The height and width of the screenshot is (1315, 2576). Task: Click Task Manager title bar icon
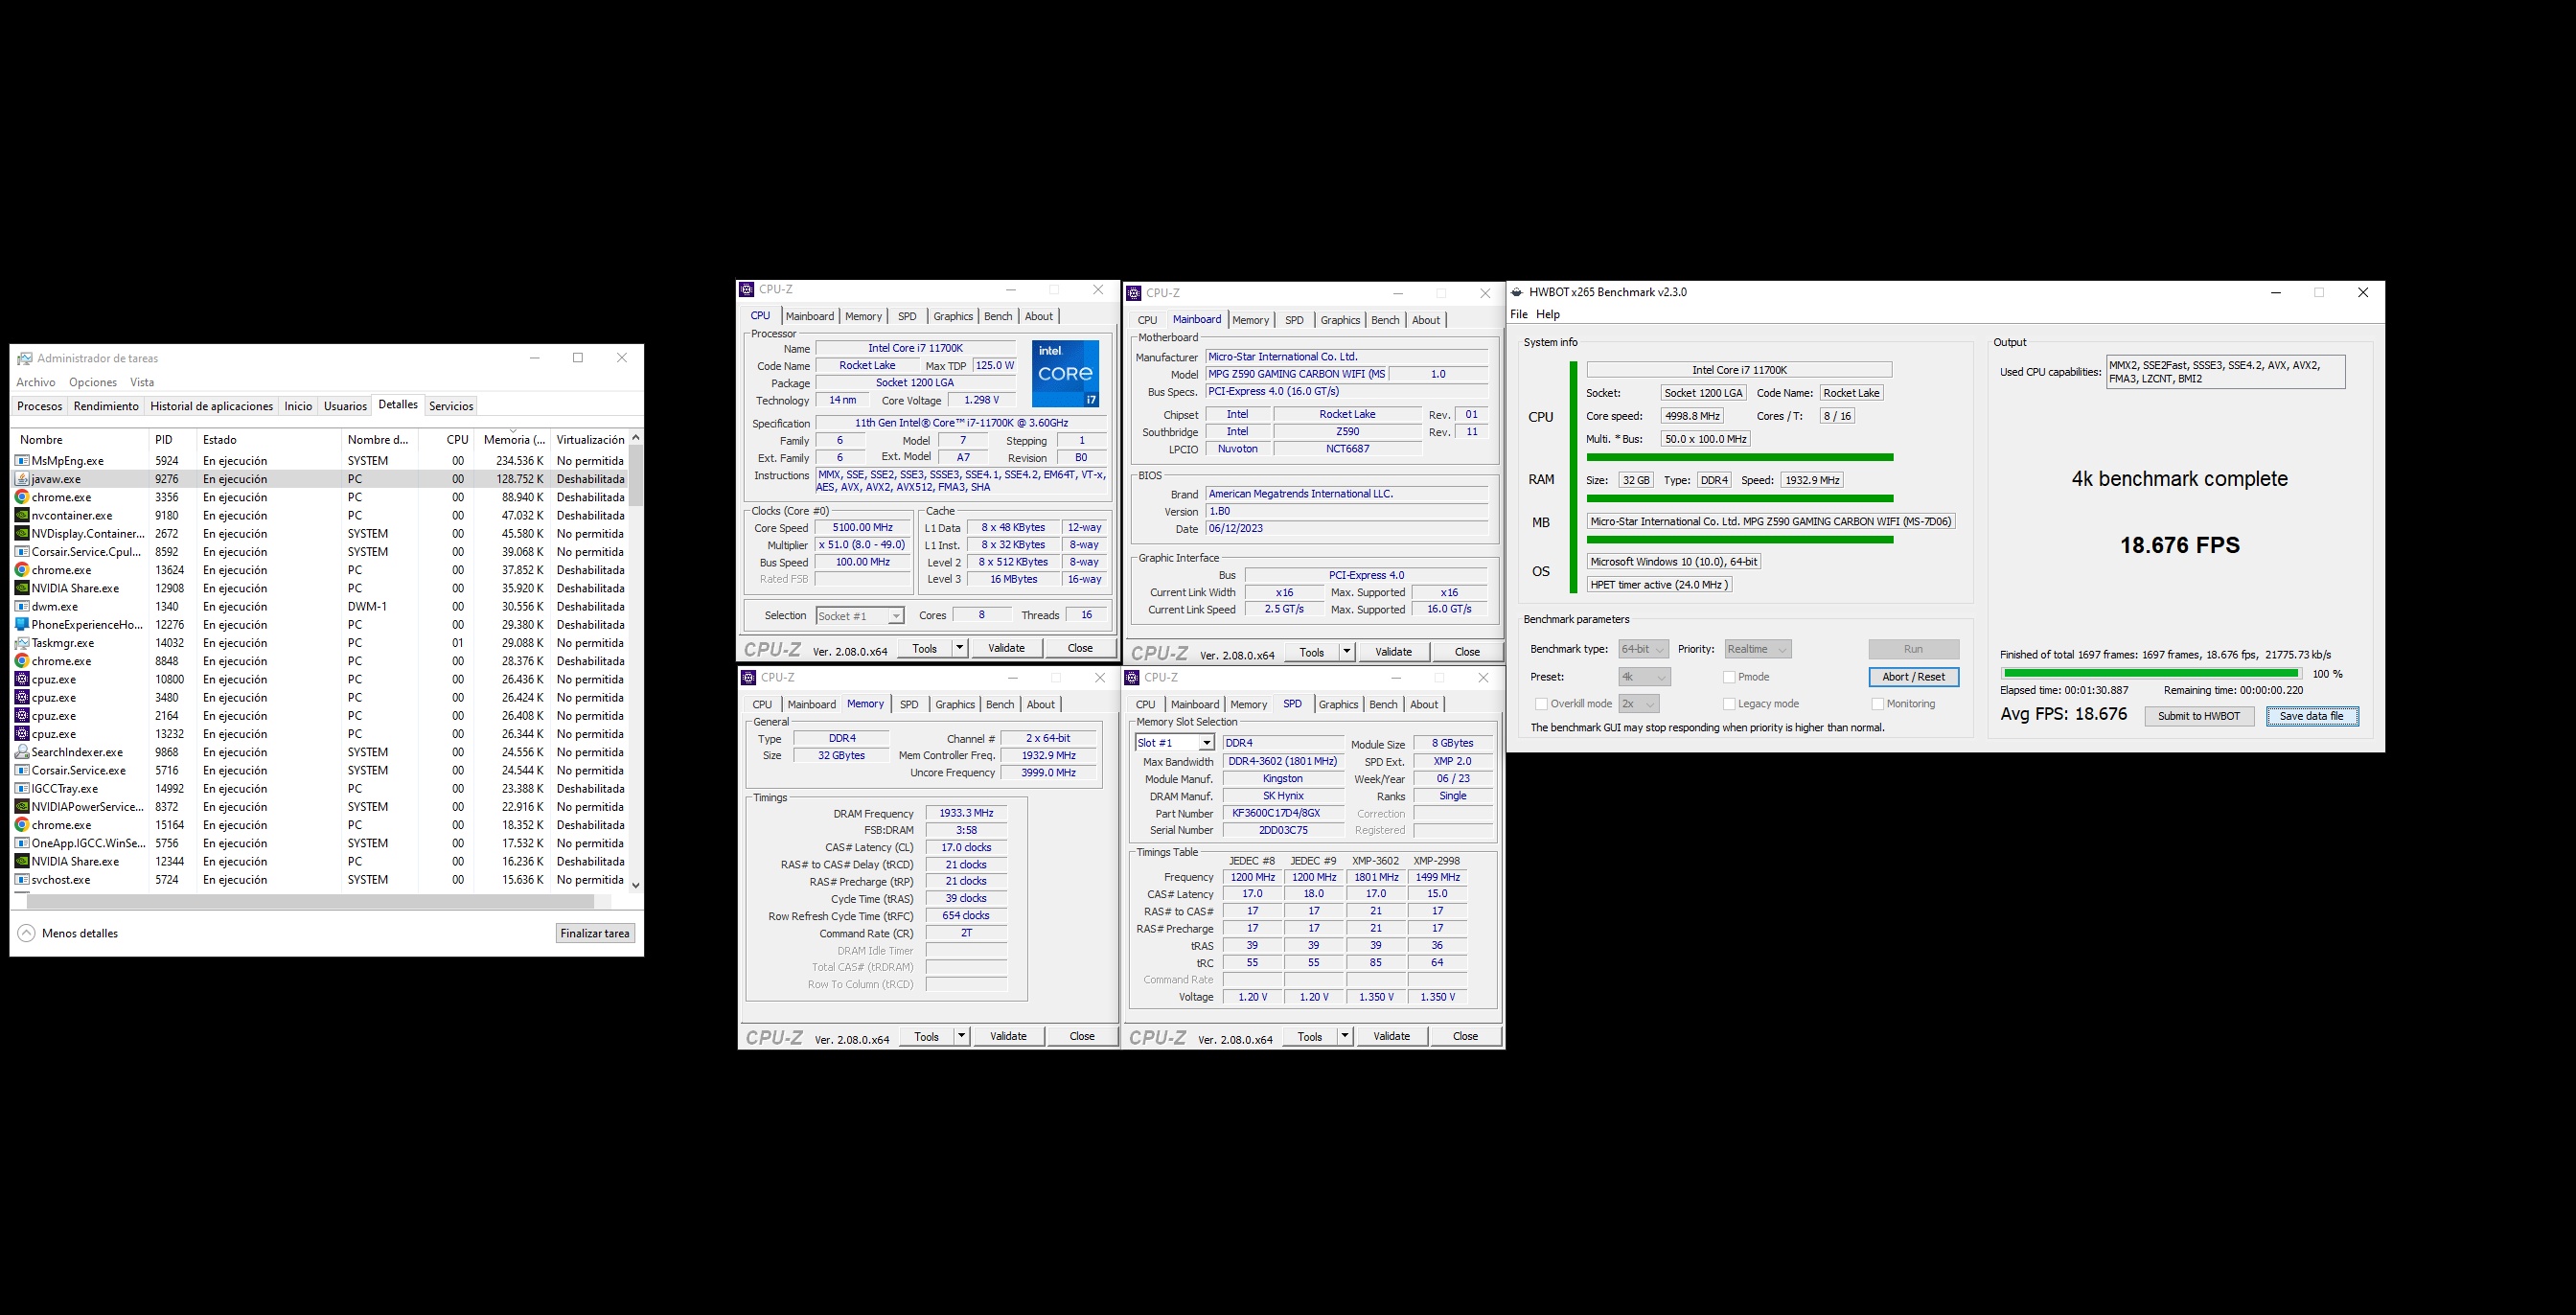25,358
